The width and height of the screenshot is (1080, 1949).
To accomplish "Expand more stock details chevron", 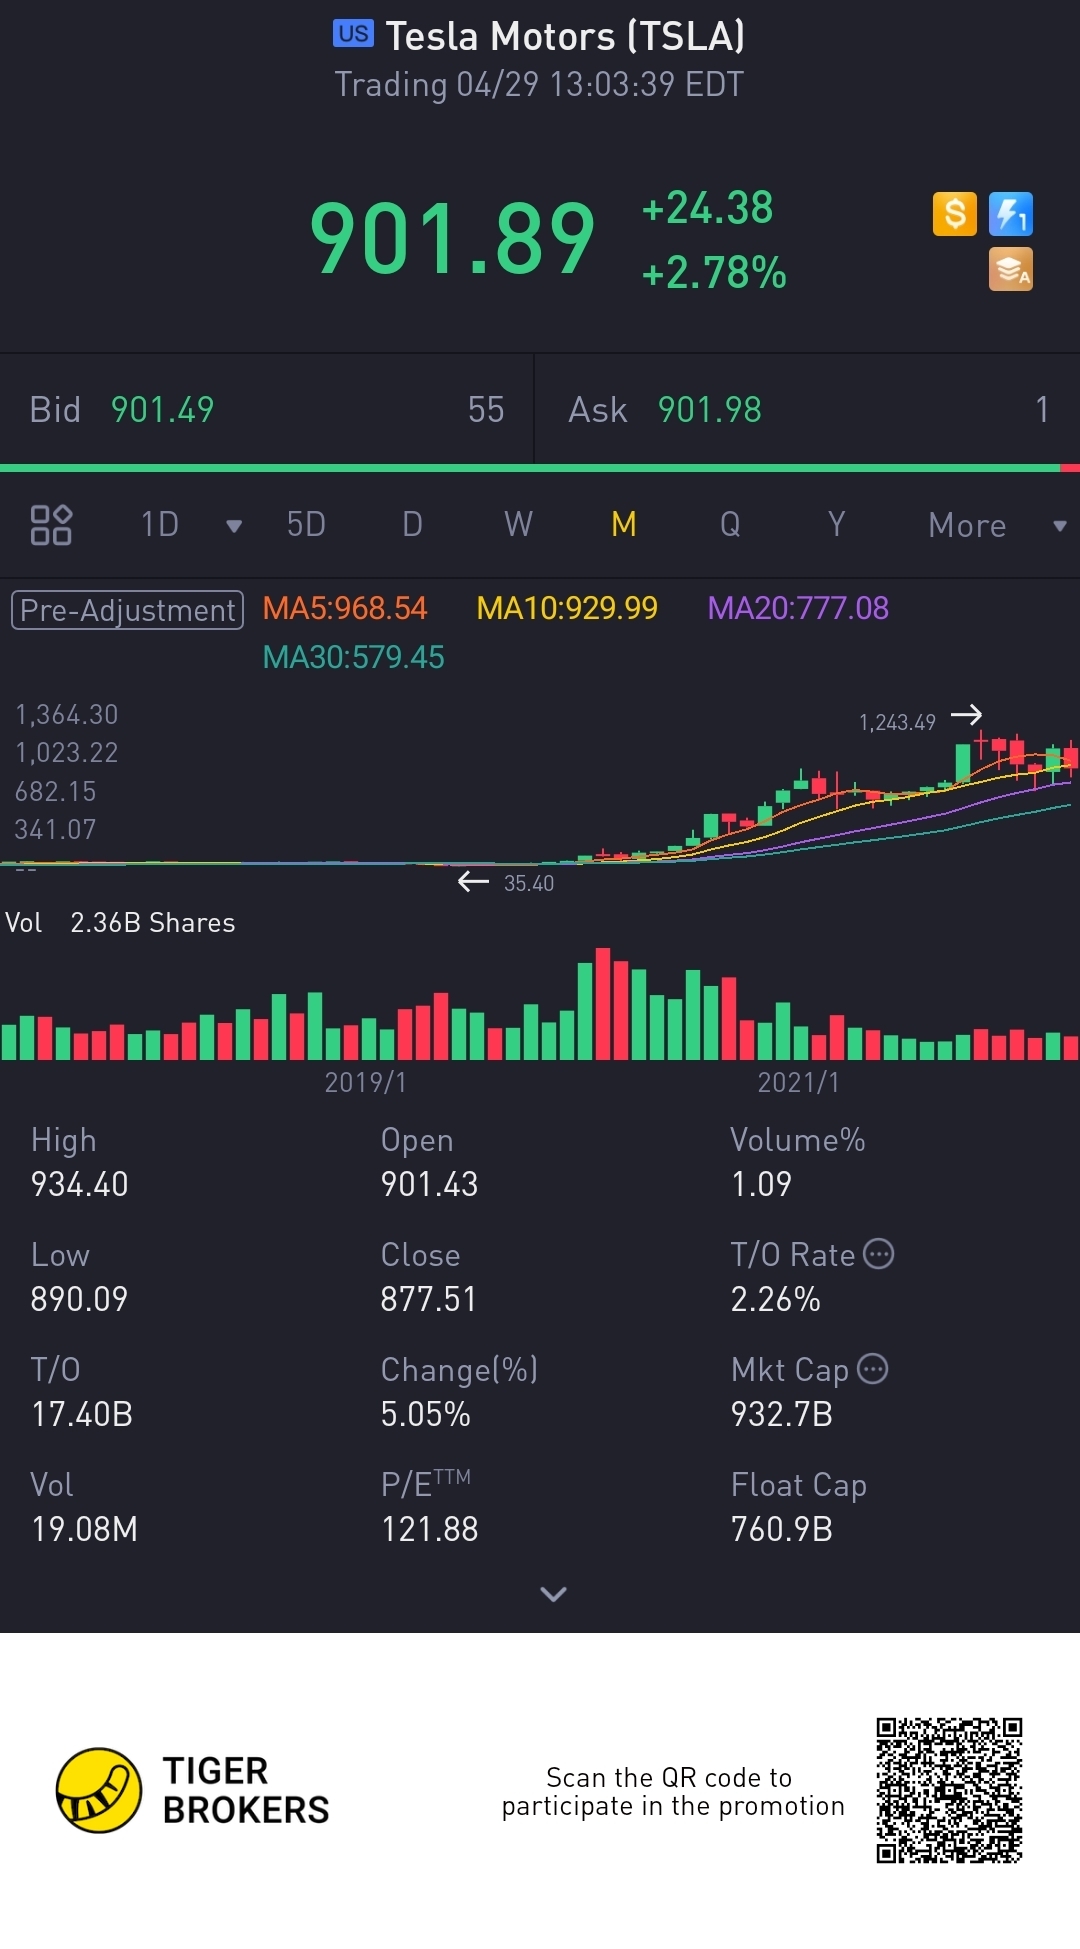I will [553, 1594].
